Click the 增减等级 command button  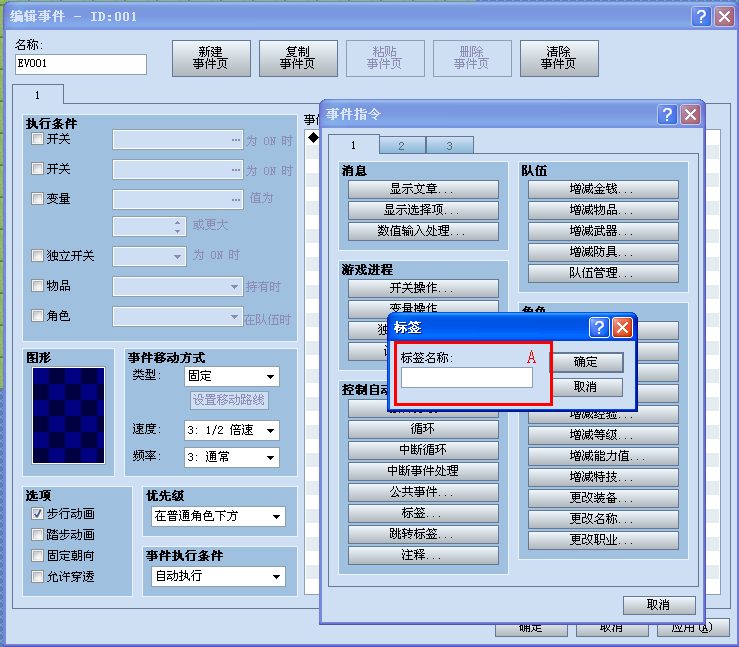pos(603,435)
